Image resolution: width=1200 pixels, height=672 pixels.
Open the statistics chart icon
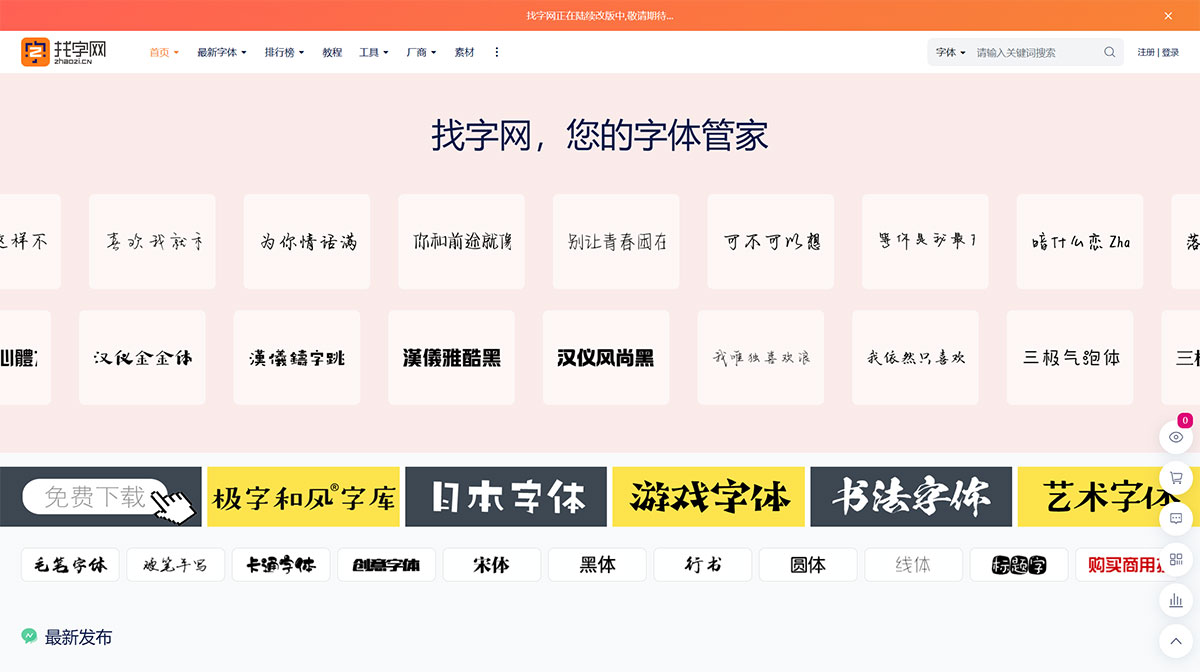tap(1176, 600)
